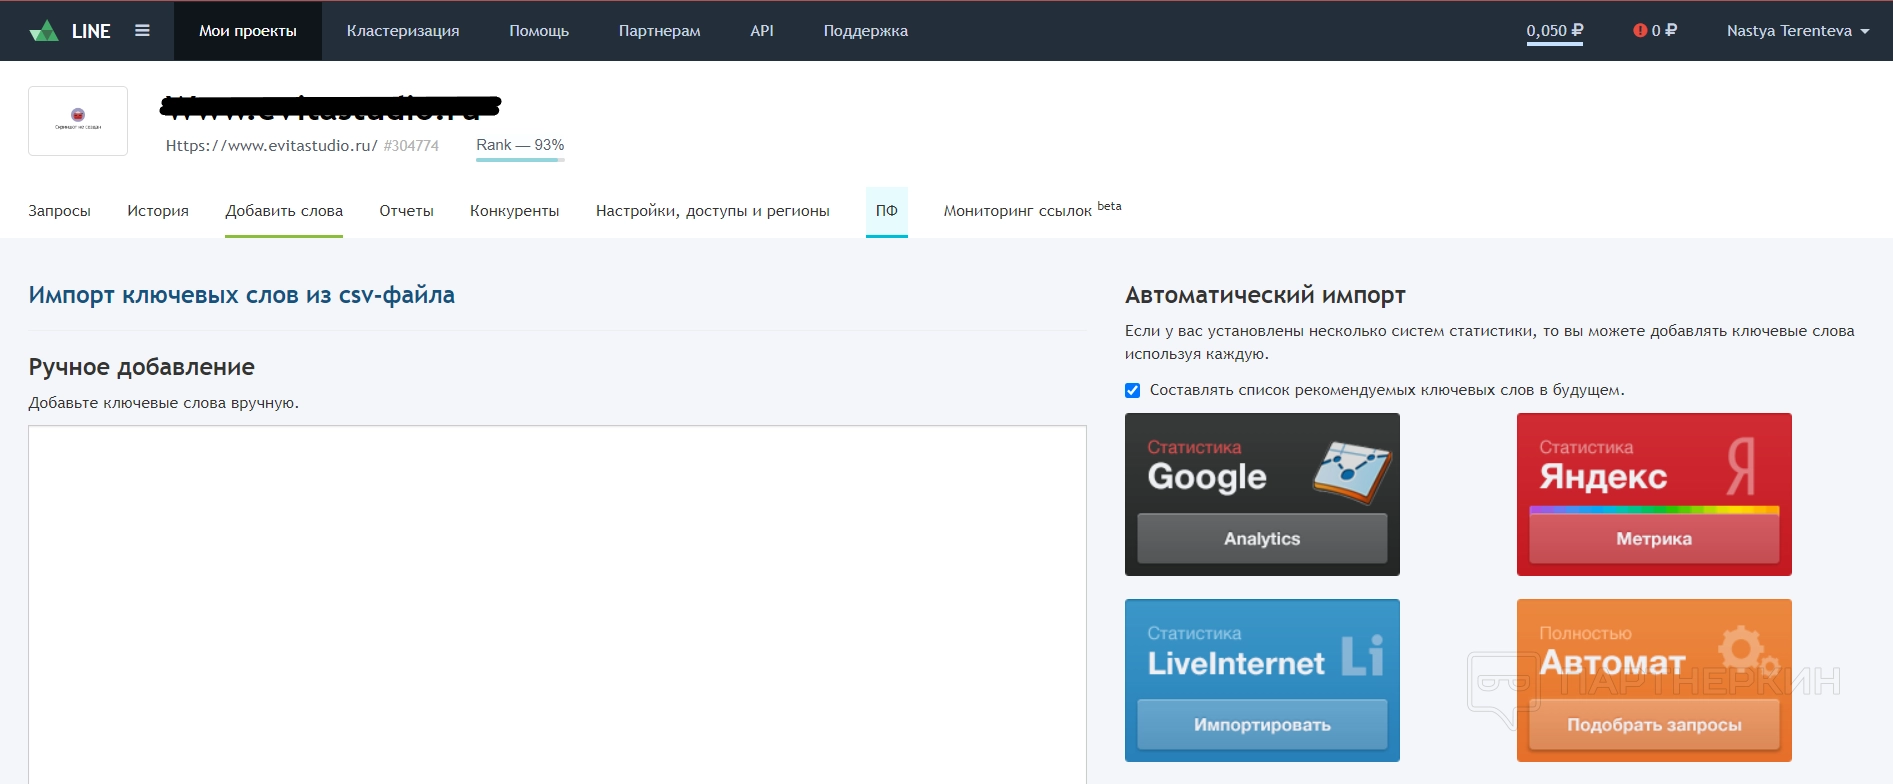Open the Отчеты tab
Image resolution: width=1893 pixels, height=784 pixels.
pos(407,211)
